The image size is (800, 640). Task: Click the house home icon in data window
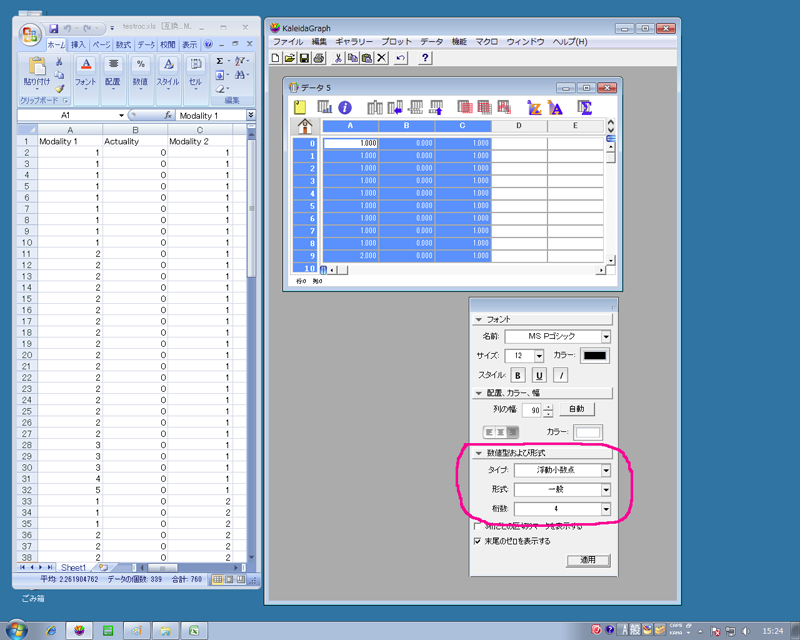(305, 126)
